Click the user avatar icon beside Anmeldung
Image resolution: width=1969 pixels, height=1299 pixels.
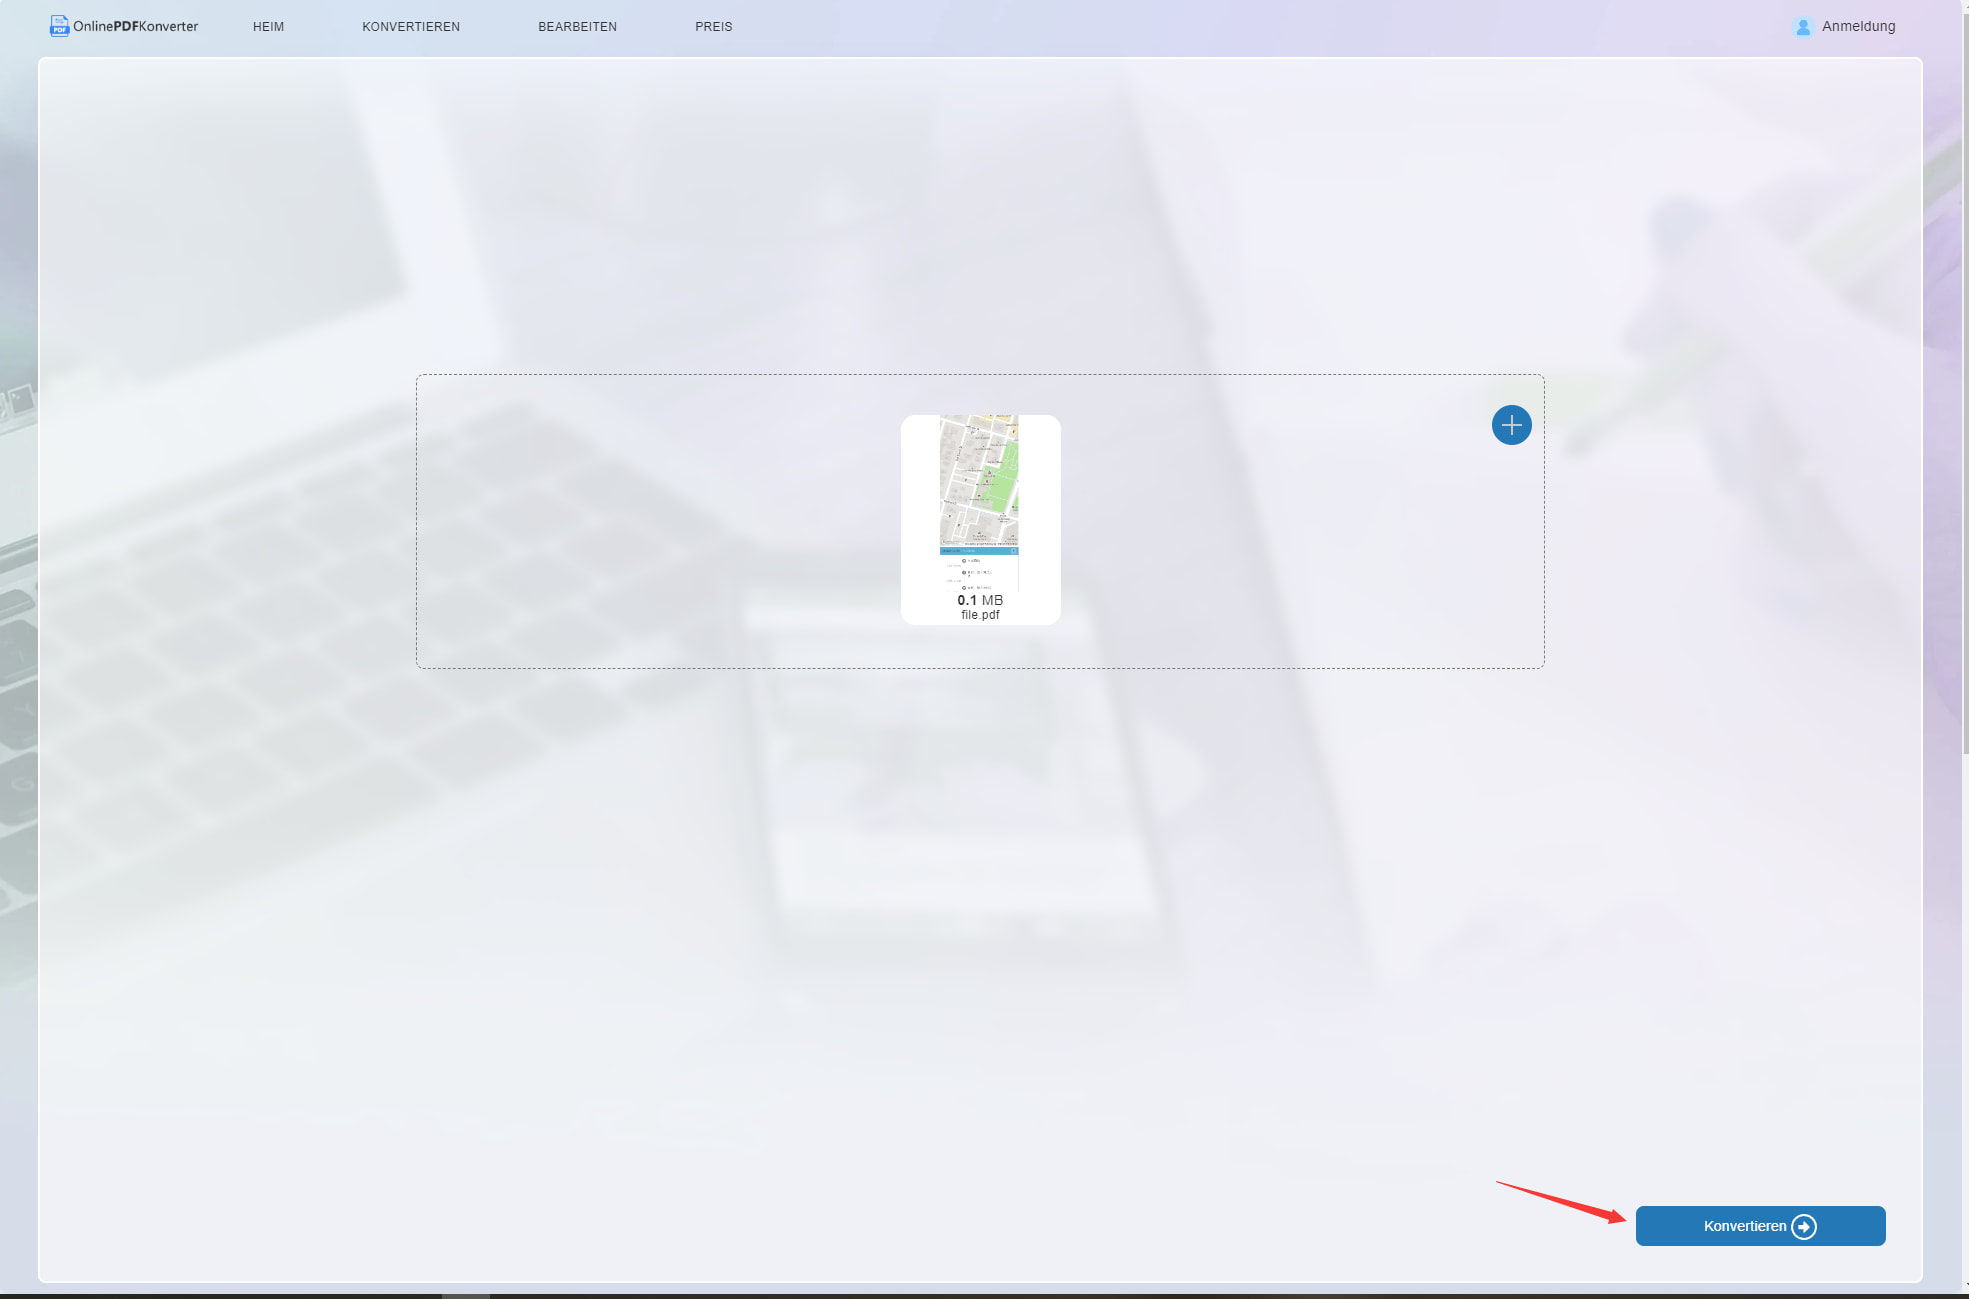pyautogui.click(x=1803, y=27)
